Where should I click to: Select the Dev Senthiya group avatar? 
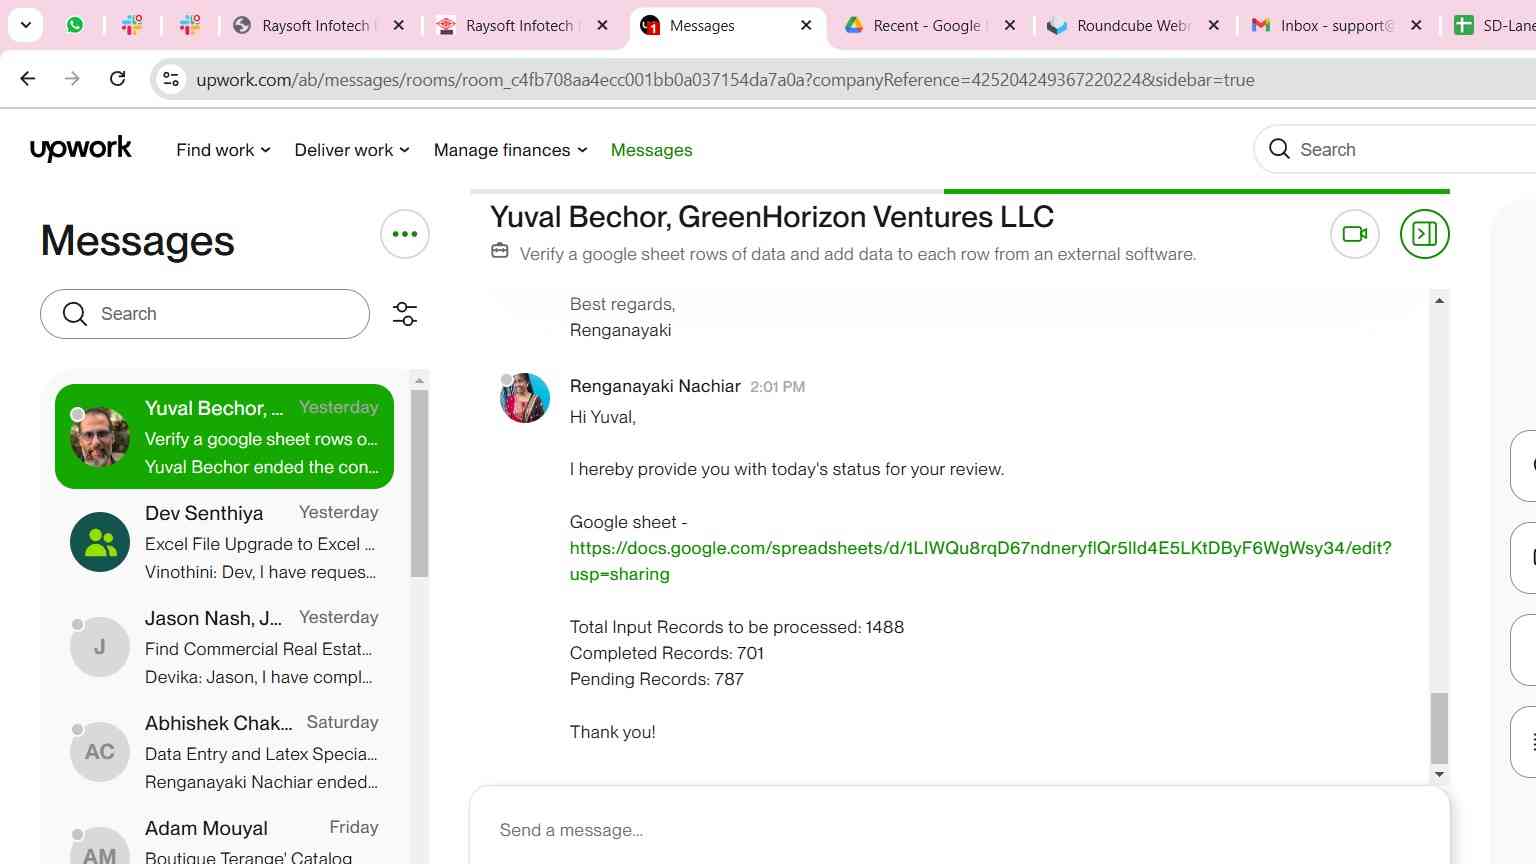point(100,542)
